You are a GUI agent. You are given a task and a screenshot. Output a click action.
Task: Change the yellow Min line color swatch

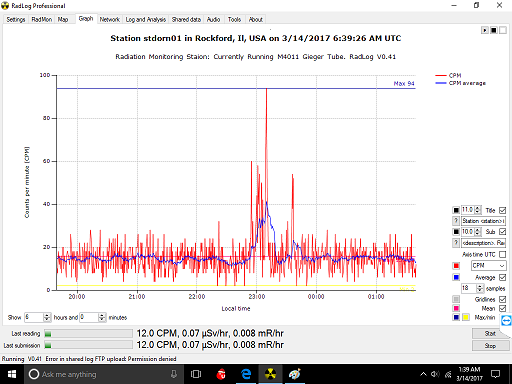click(x=465, y=317)
